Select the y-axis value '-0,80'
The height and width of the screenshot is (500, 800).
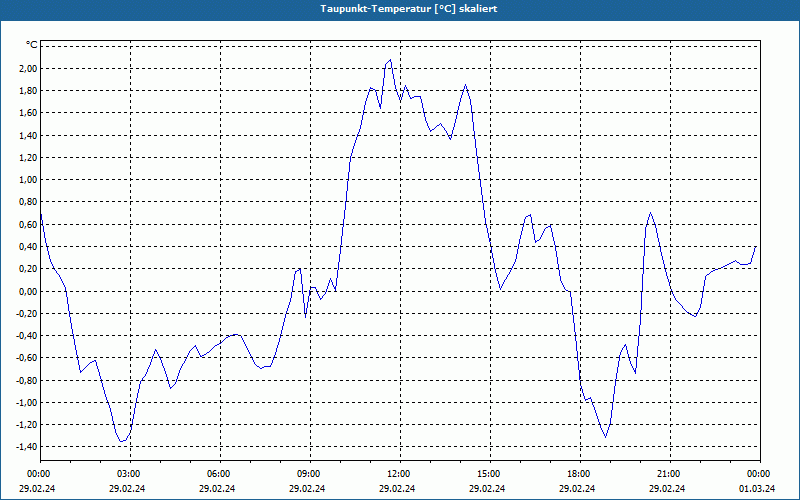pos(27,380)
